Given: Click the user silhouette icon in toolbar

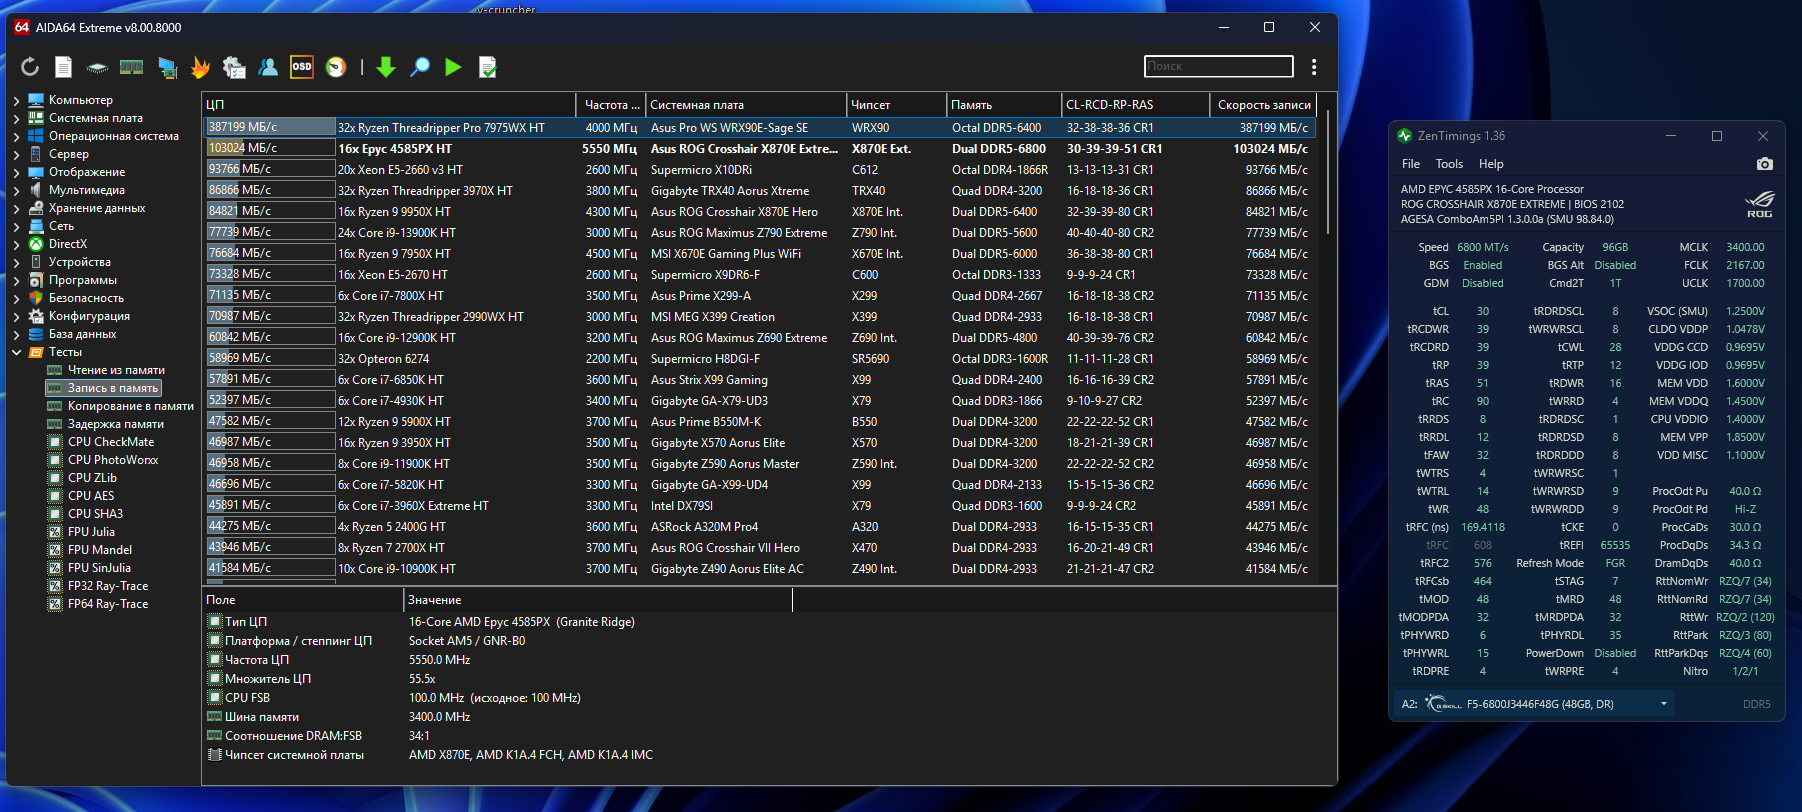Looking at the screenshot, I should coord(268,67).
